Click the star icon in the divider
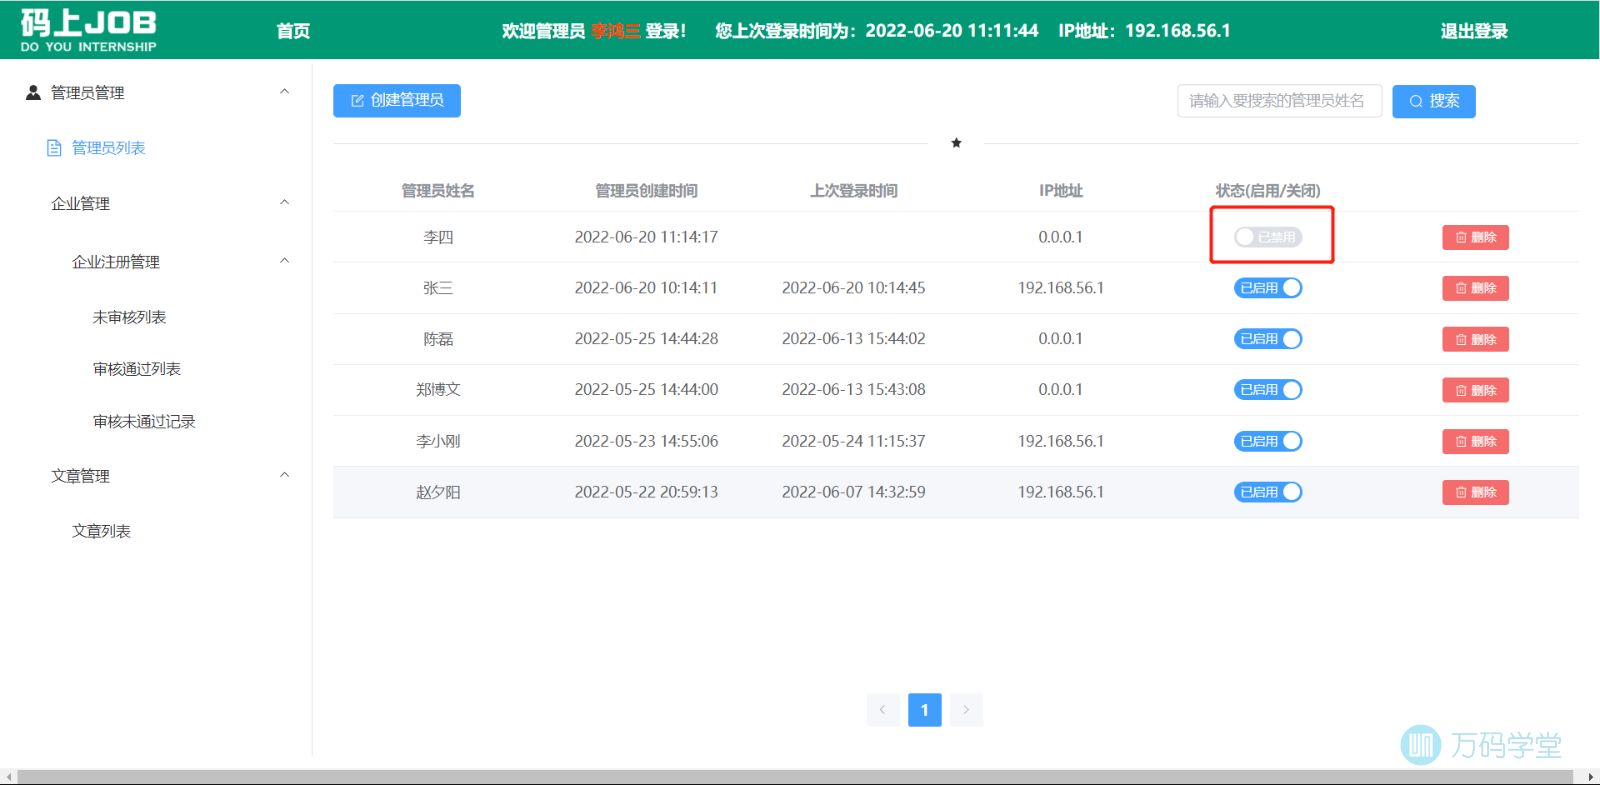Image resolution: width=1600 pixels, height=785 pixels. point(956,143)
